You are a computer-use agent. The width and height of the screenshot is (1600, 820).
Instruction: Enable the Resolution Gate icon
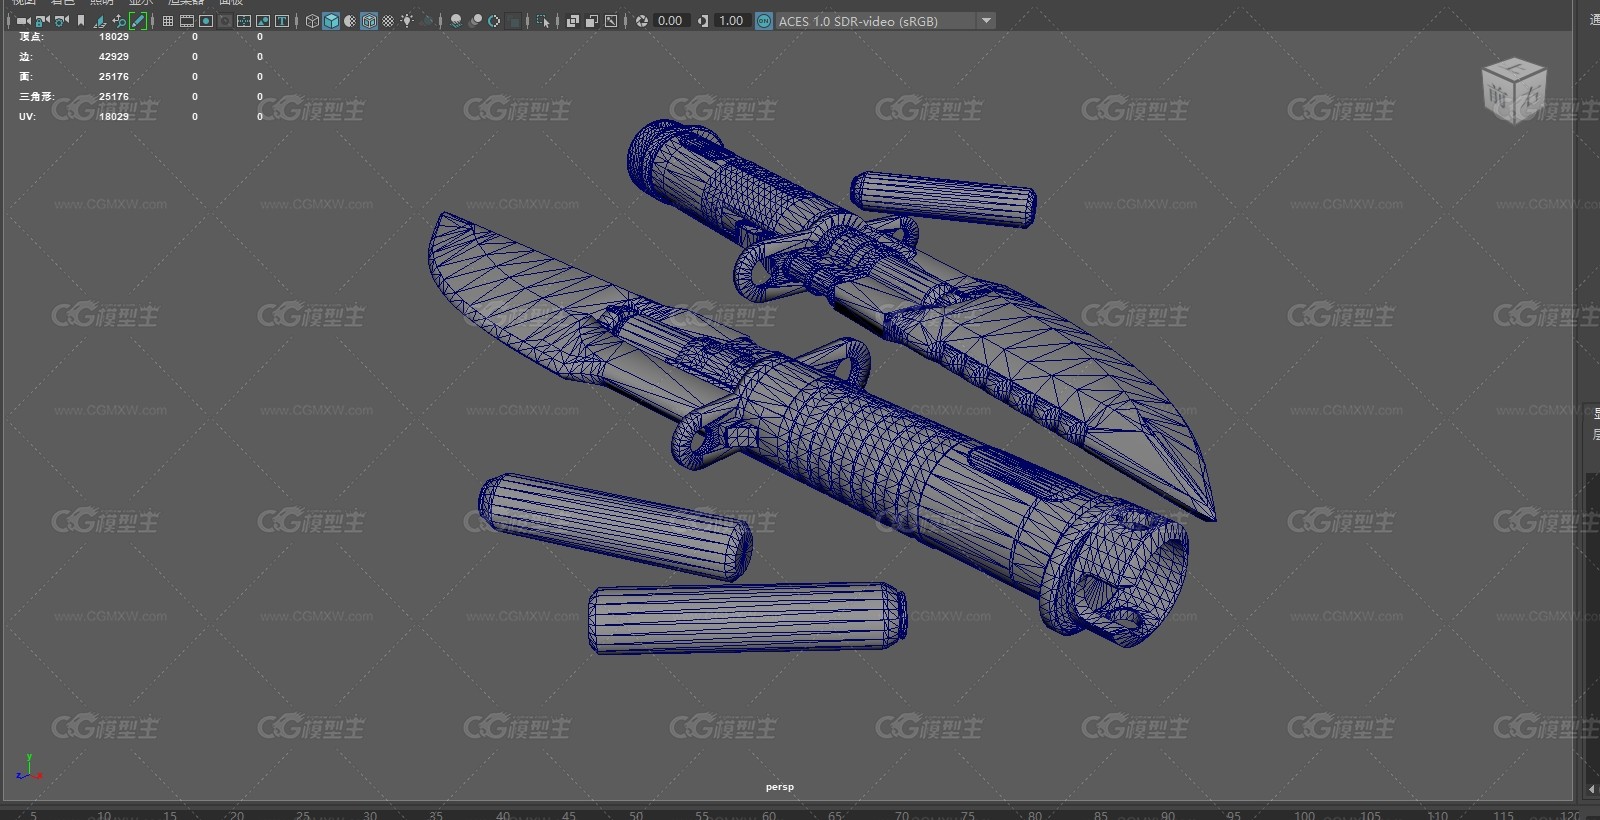coord(206,21)
